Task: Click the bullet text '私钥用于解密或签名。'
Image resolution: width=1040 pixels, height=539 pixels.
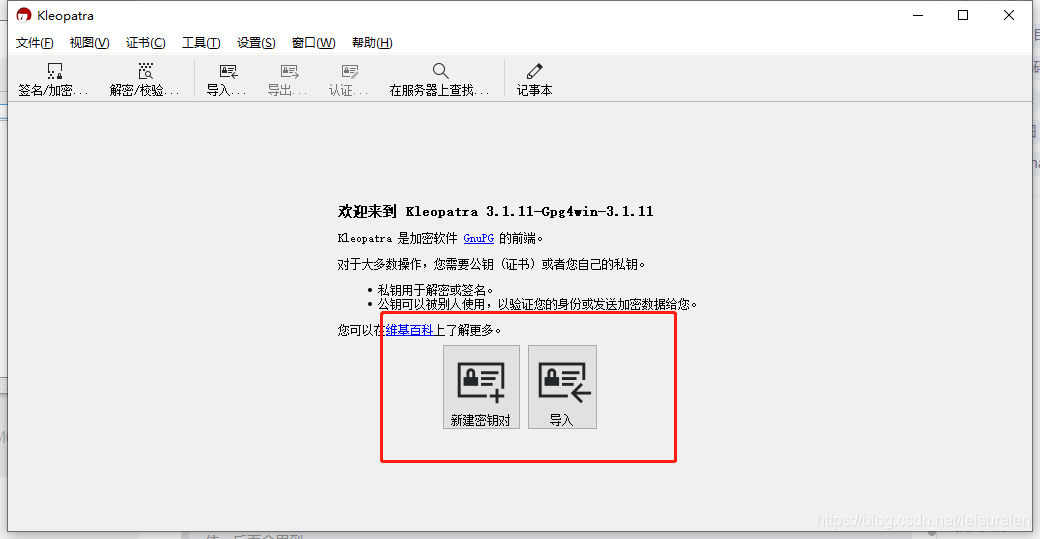Action: click(x=435, y=290)
